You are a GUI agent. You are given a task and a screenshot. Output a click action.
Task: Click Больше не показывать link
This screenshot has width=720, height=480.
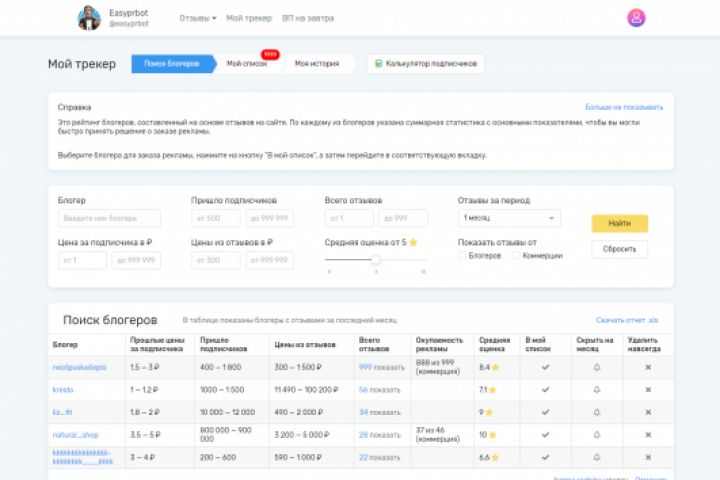pos(624,107)
